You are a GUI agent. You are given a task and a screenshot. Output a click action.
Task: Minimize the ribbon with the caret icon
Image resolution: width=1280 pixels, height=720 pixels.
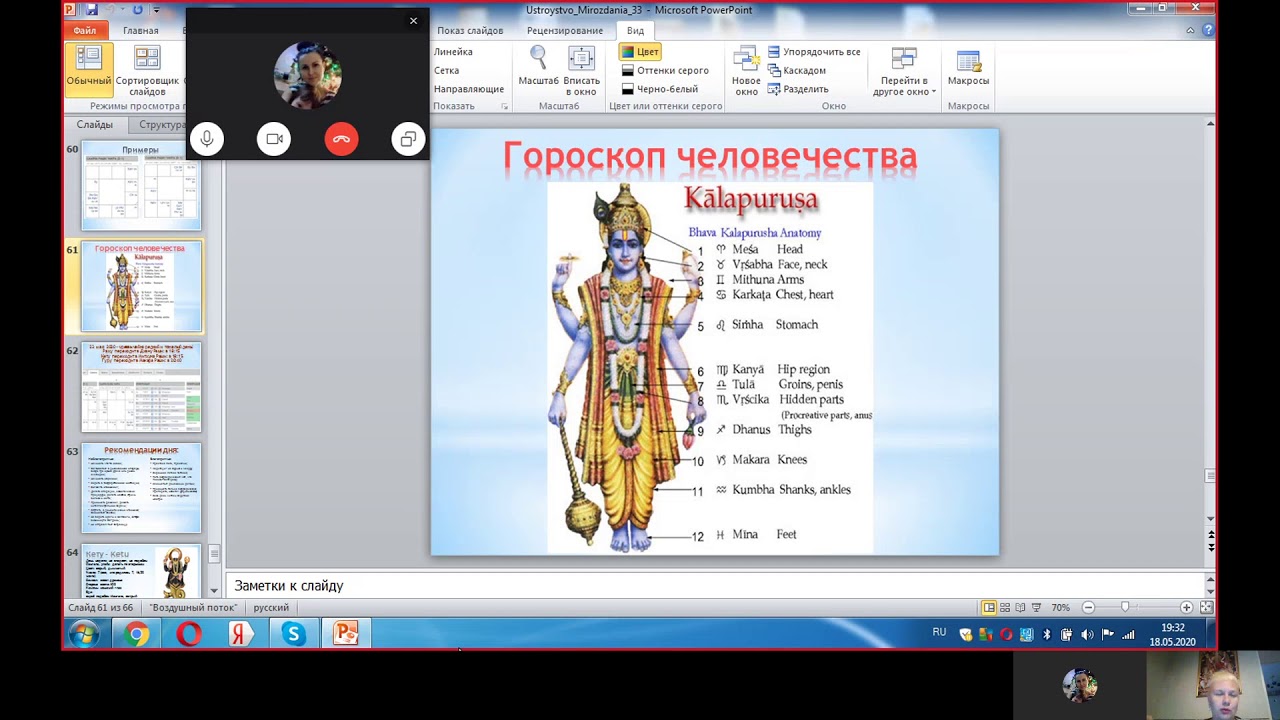pyautogui.click(x=1191, y=31)
